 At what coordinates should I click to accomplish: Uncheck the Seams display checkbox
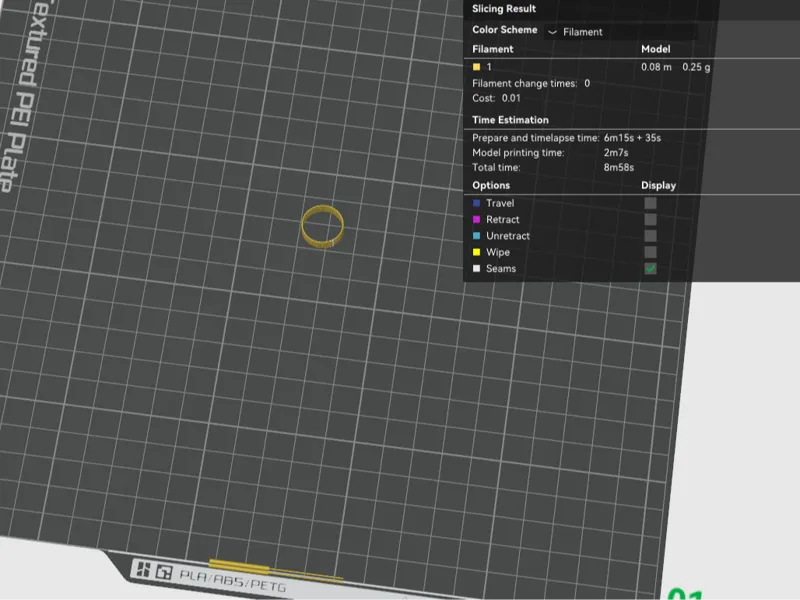(650, 268)
